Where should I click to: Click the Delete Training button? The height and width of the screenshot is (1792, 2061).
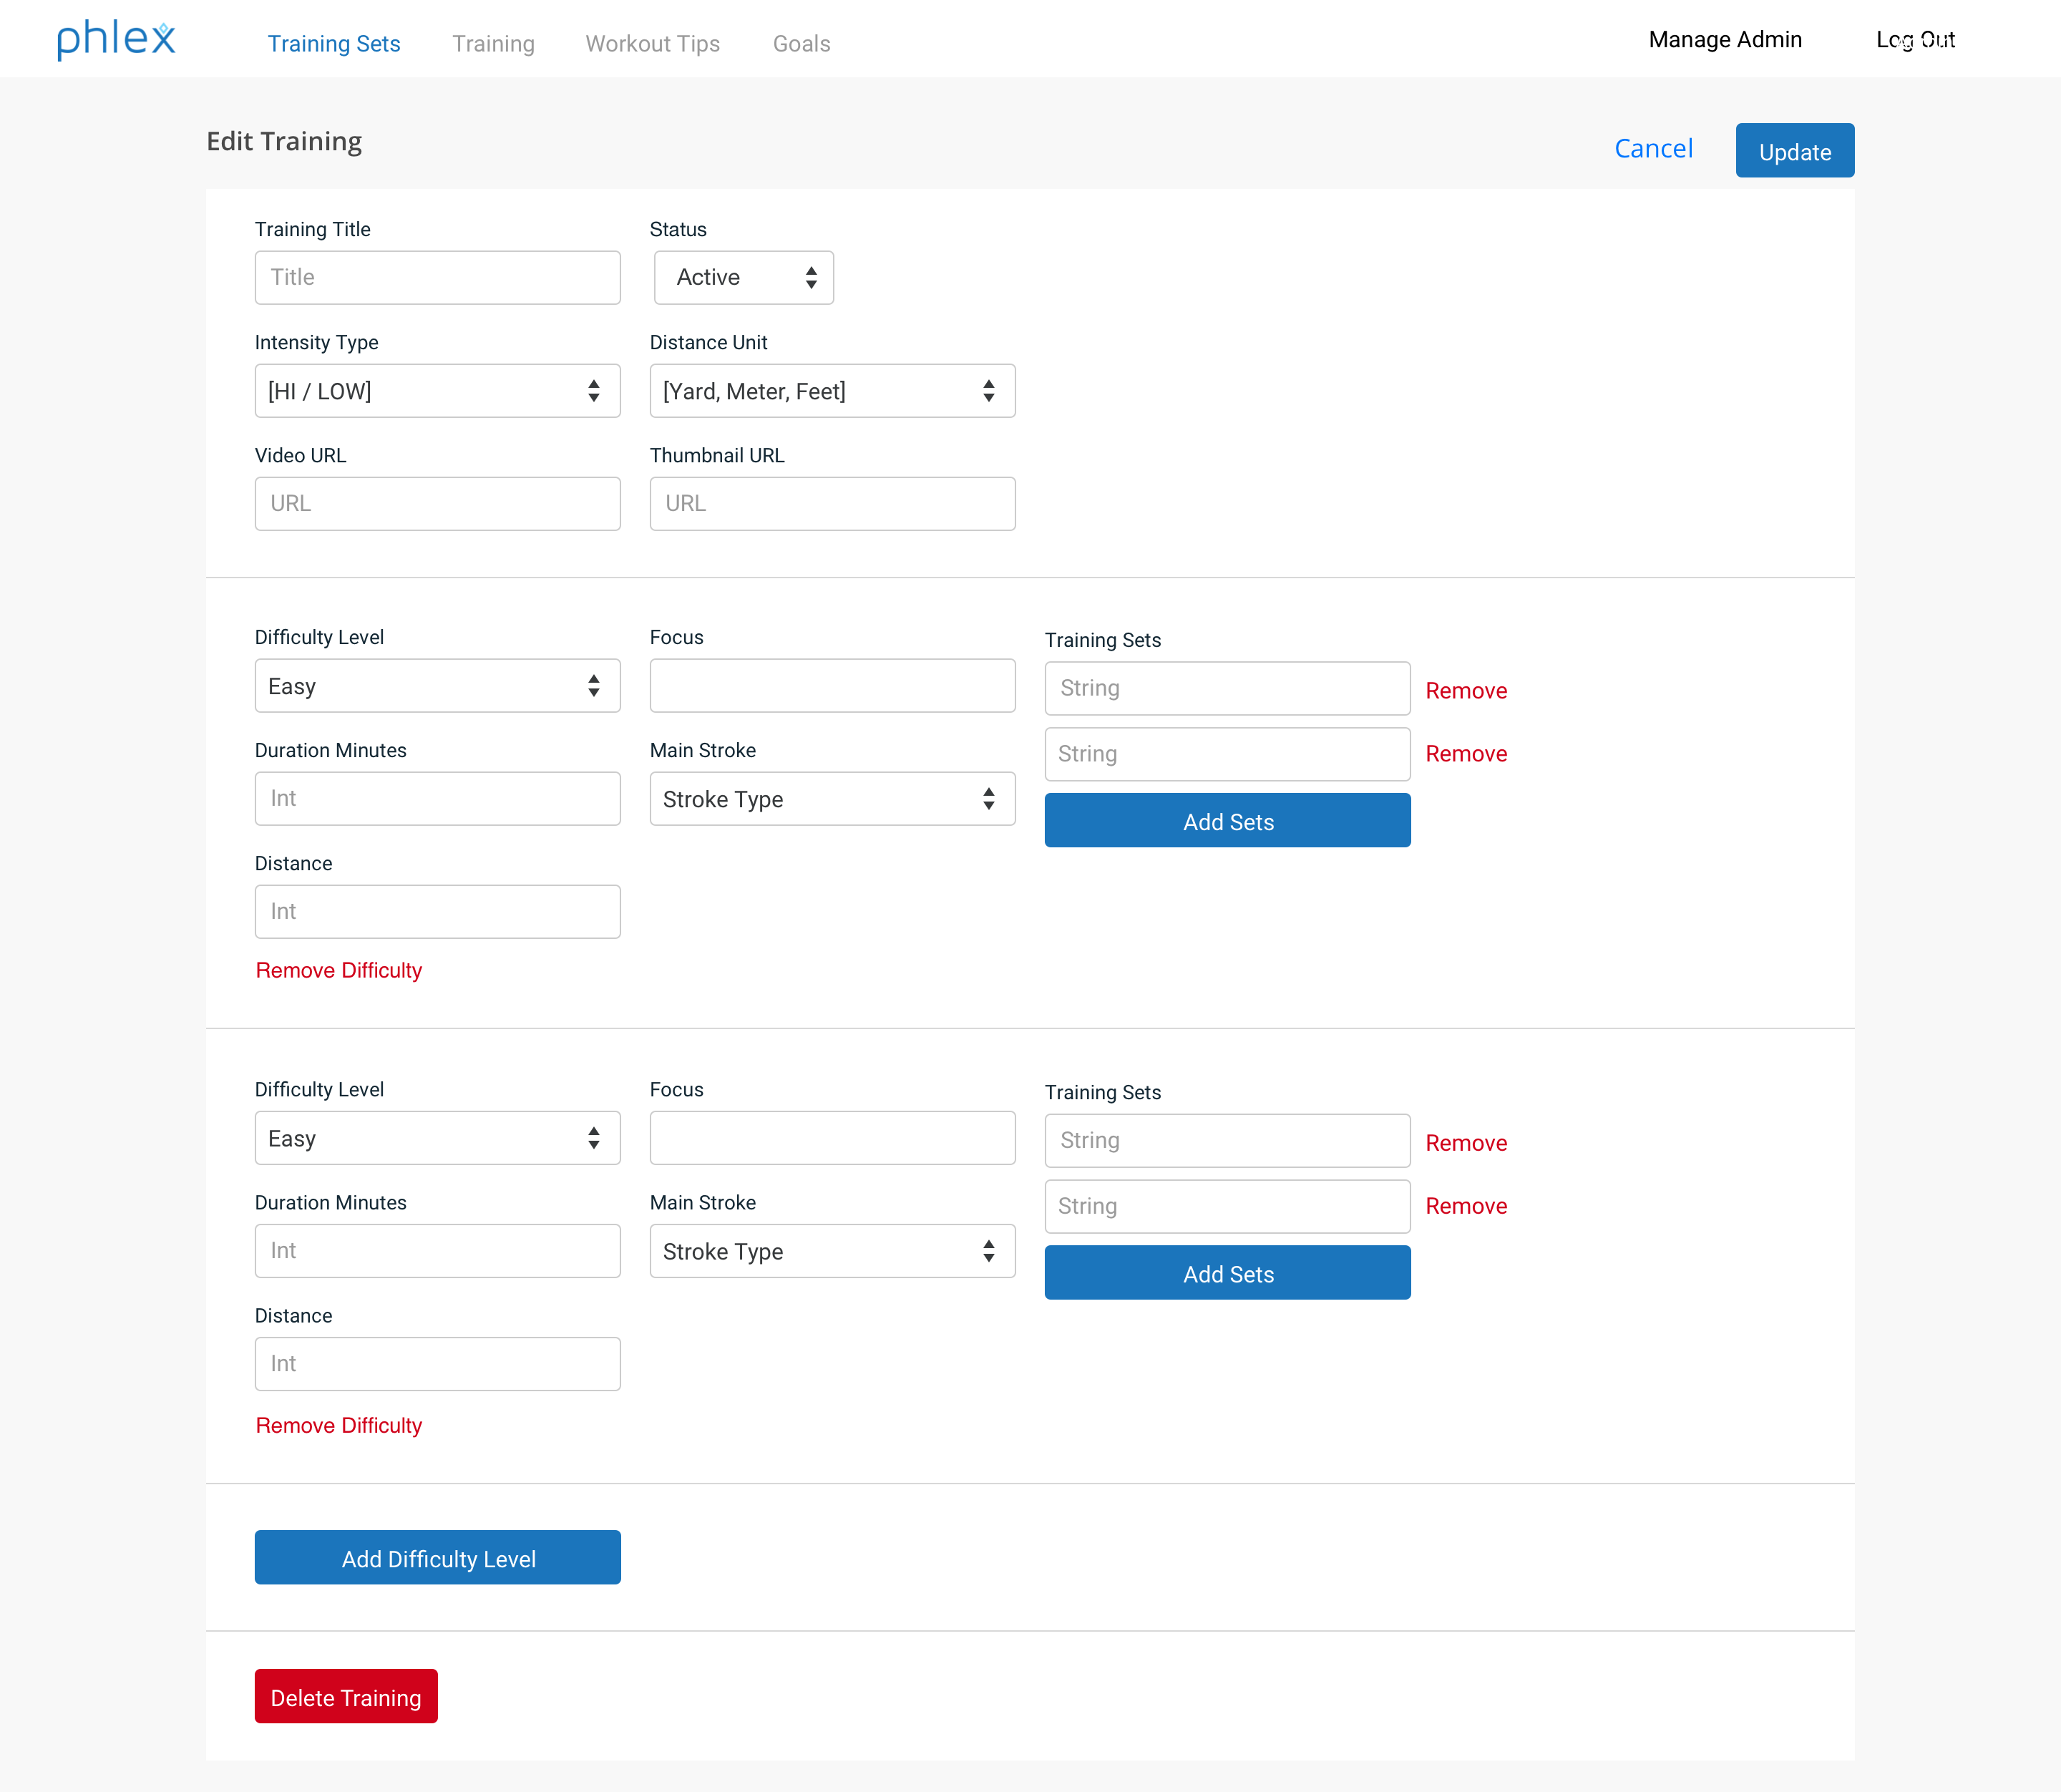(345, 1698)
